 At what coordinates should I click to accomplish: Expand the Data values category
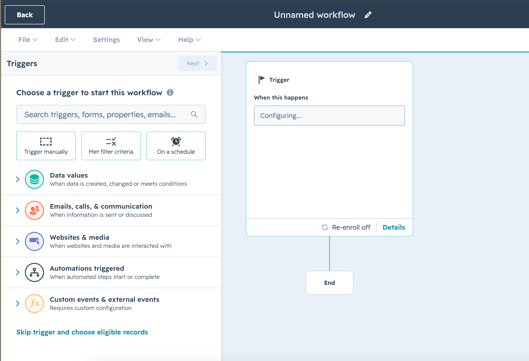[18, 179]
